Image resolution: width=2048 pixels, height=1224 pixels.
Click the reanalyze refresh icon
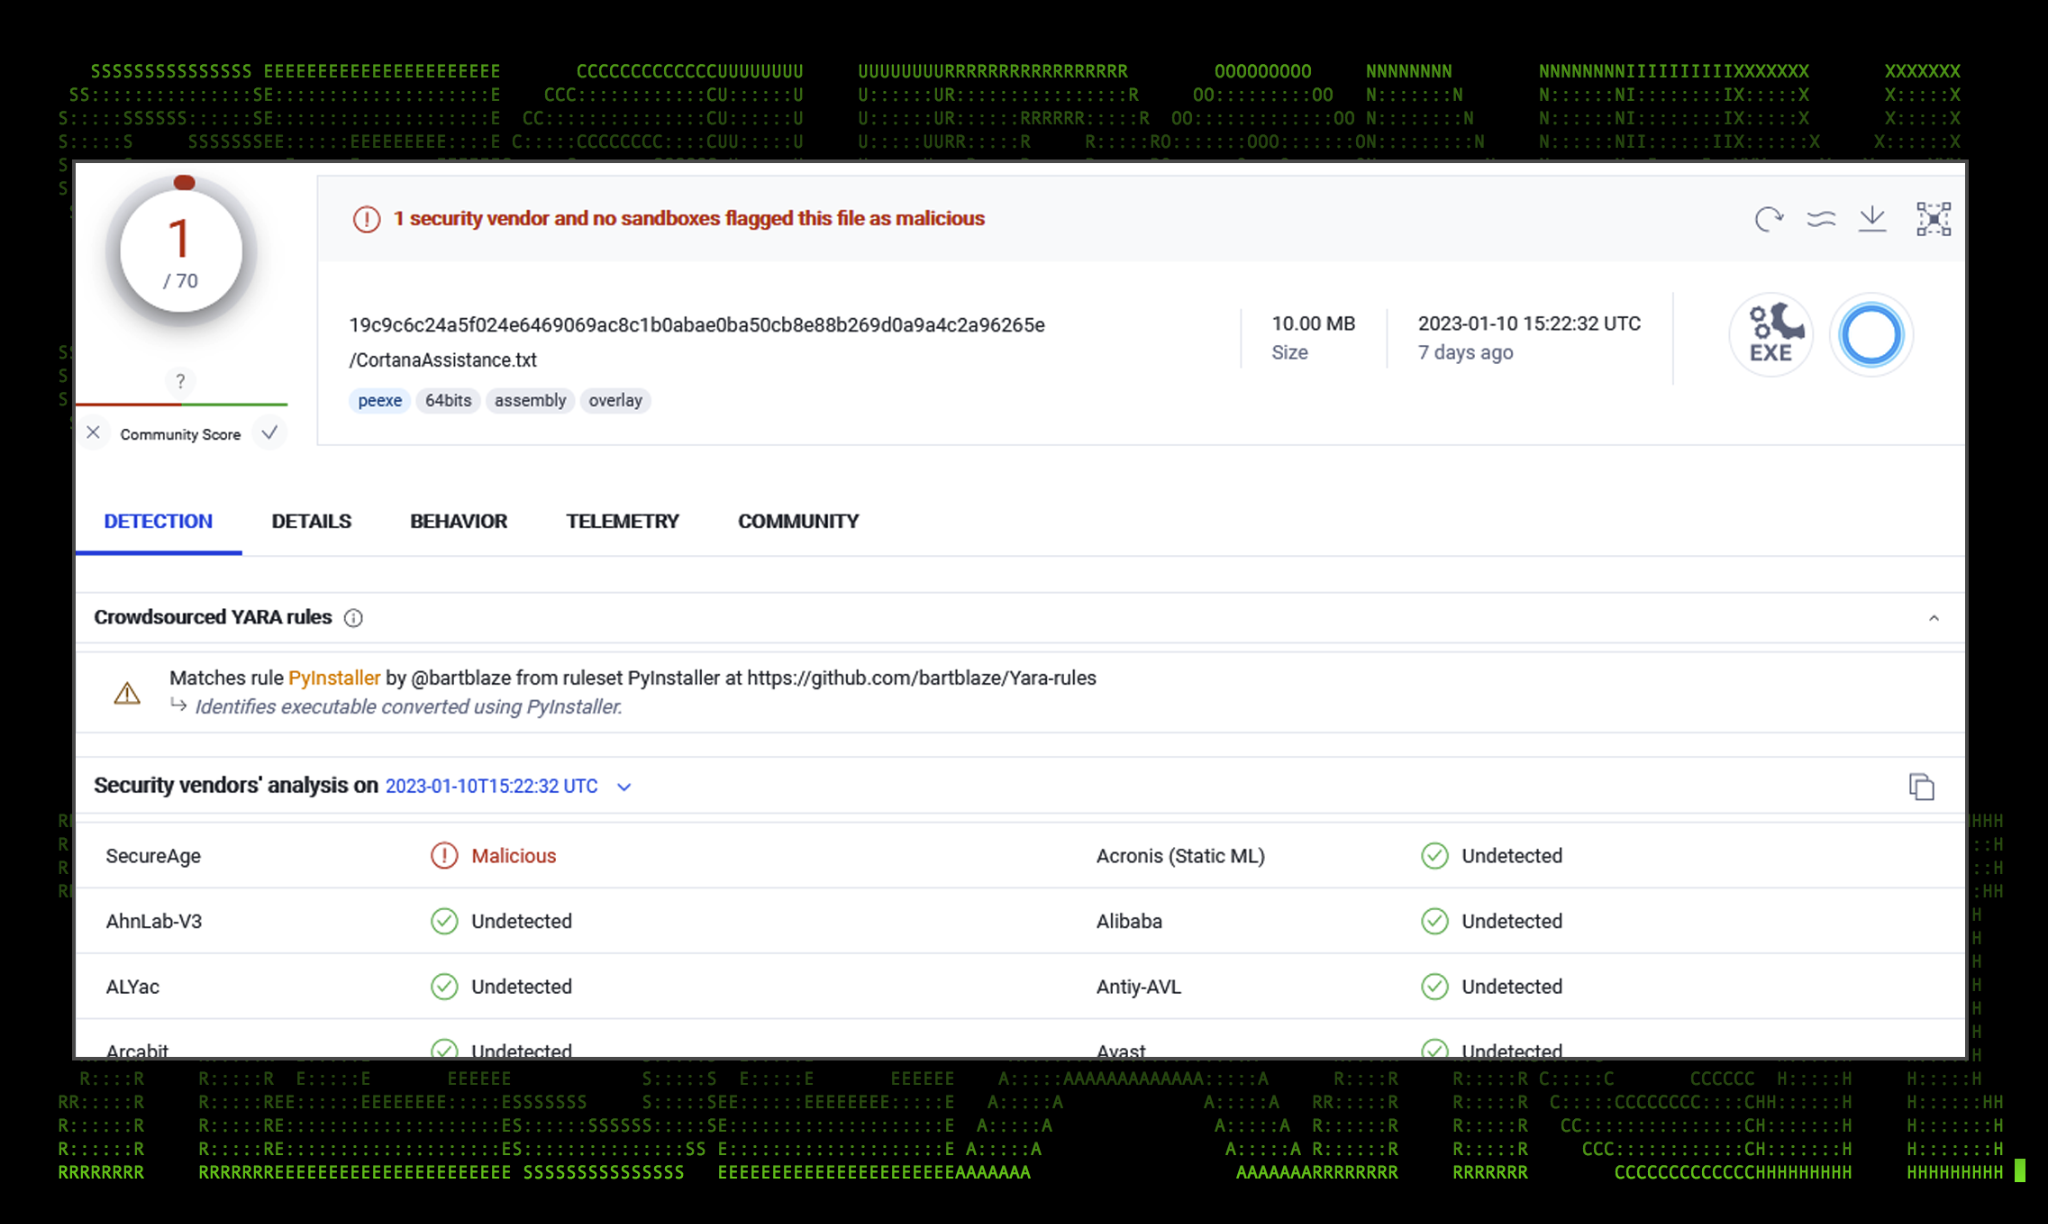1768,219
